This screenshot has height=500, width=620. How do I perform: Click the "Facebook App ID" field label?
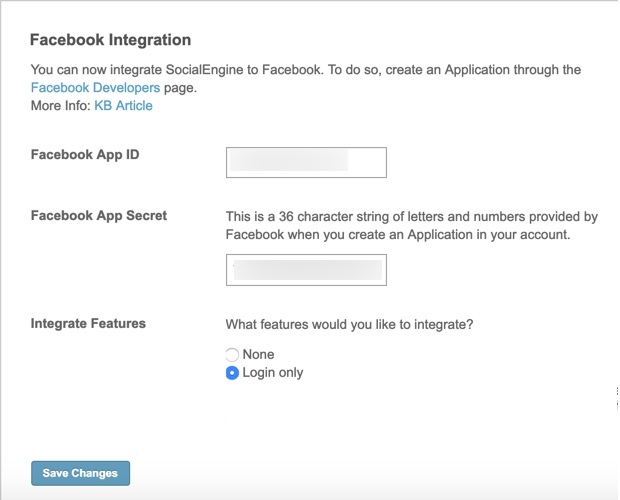(x=85, y=155)
